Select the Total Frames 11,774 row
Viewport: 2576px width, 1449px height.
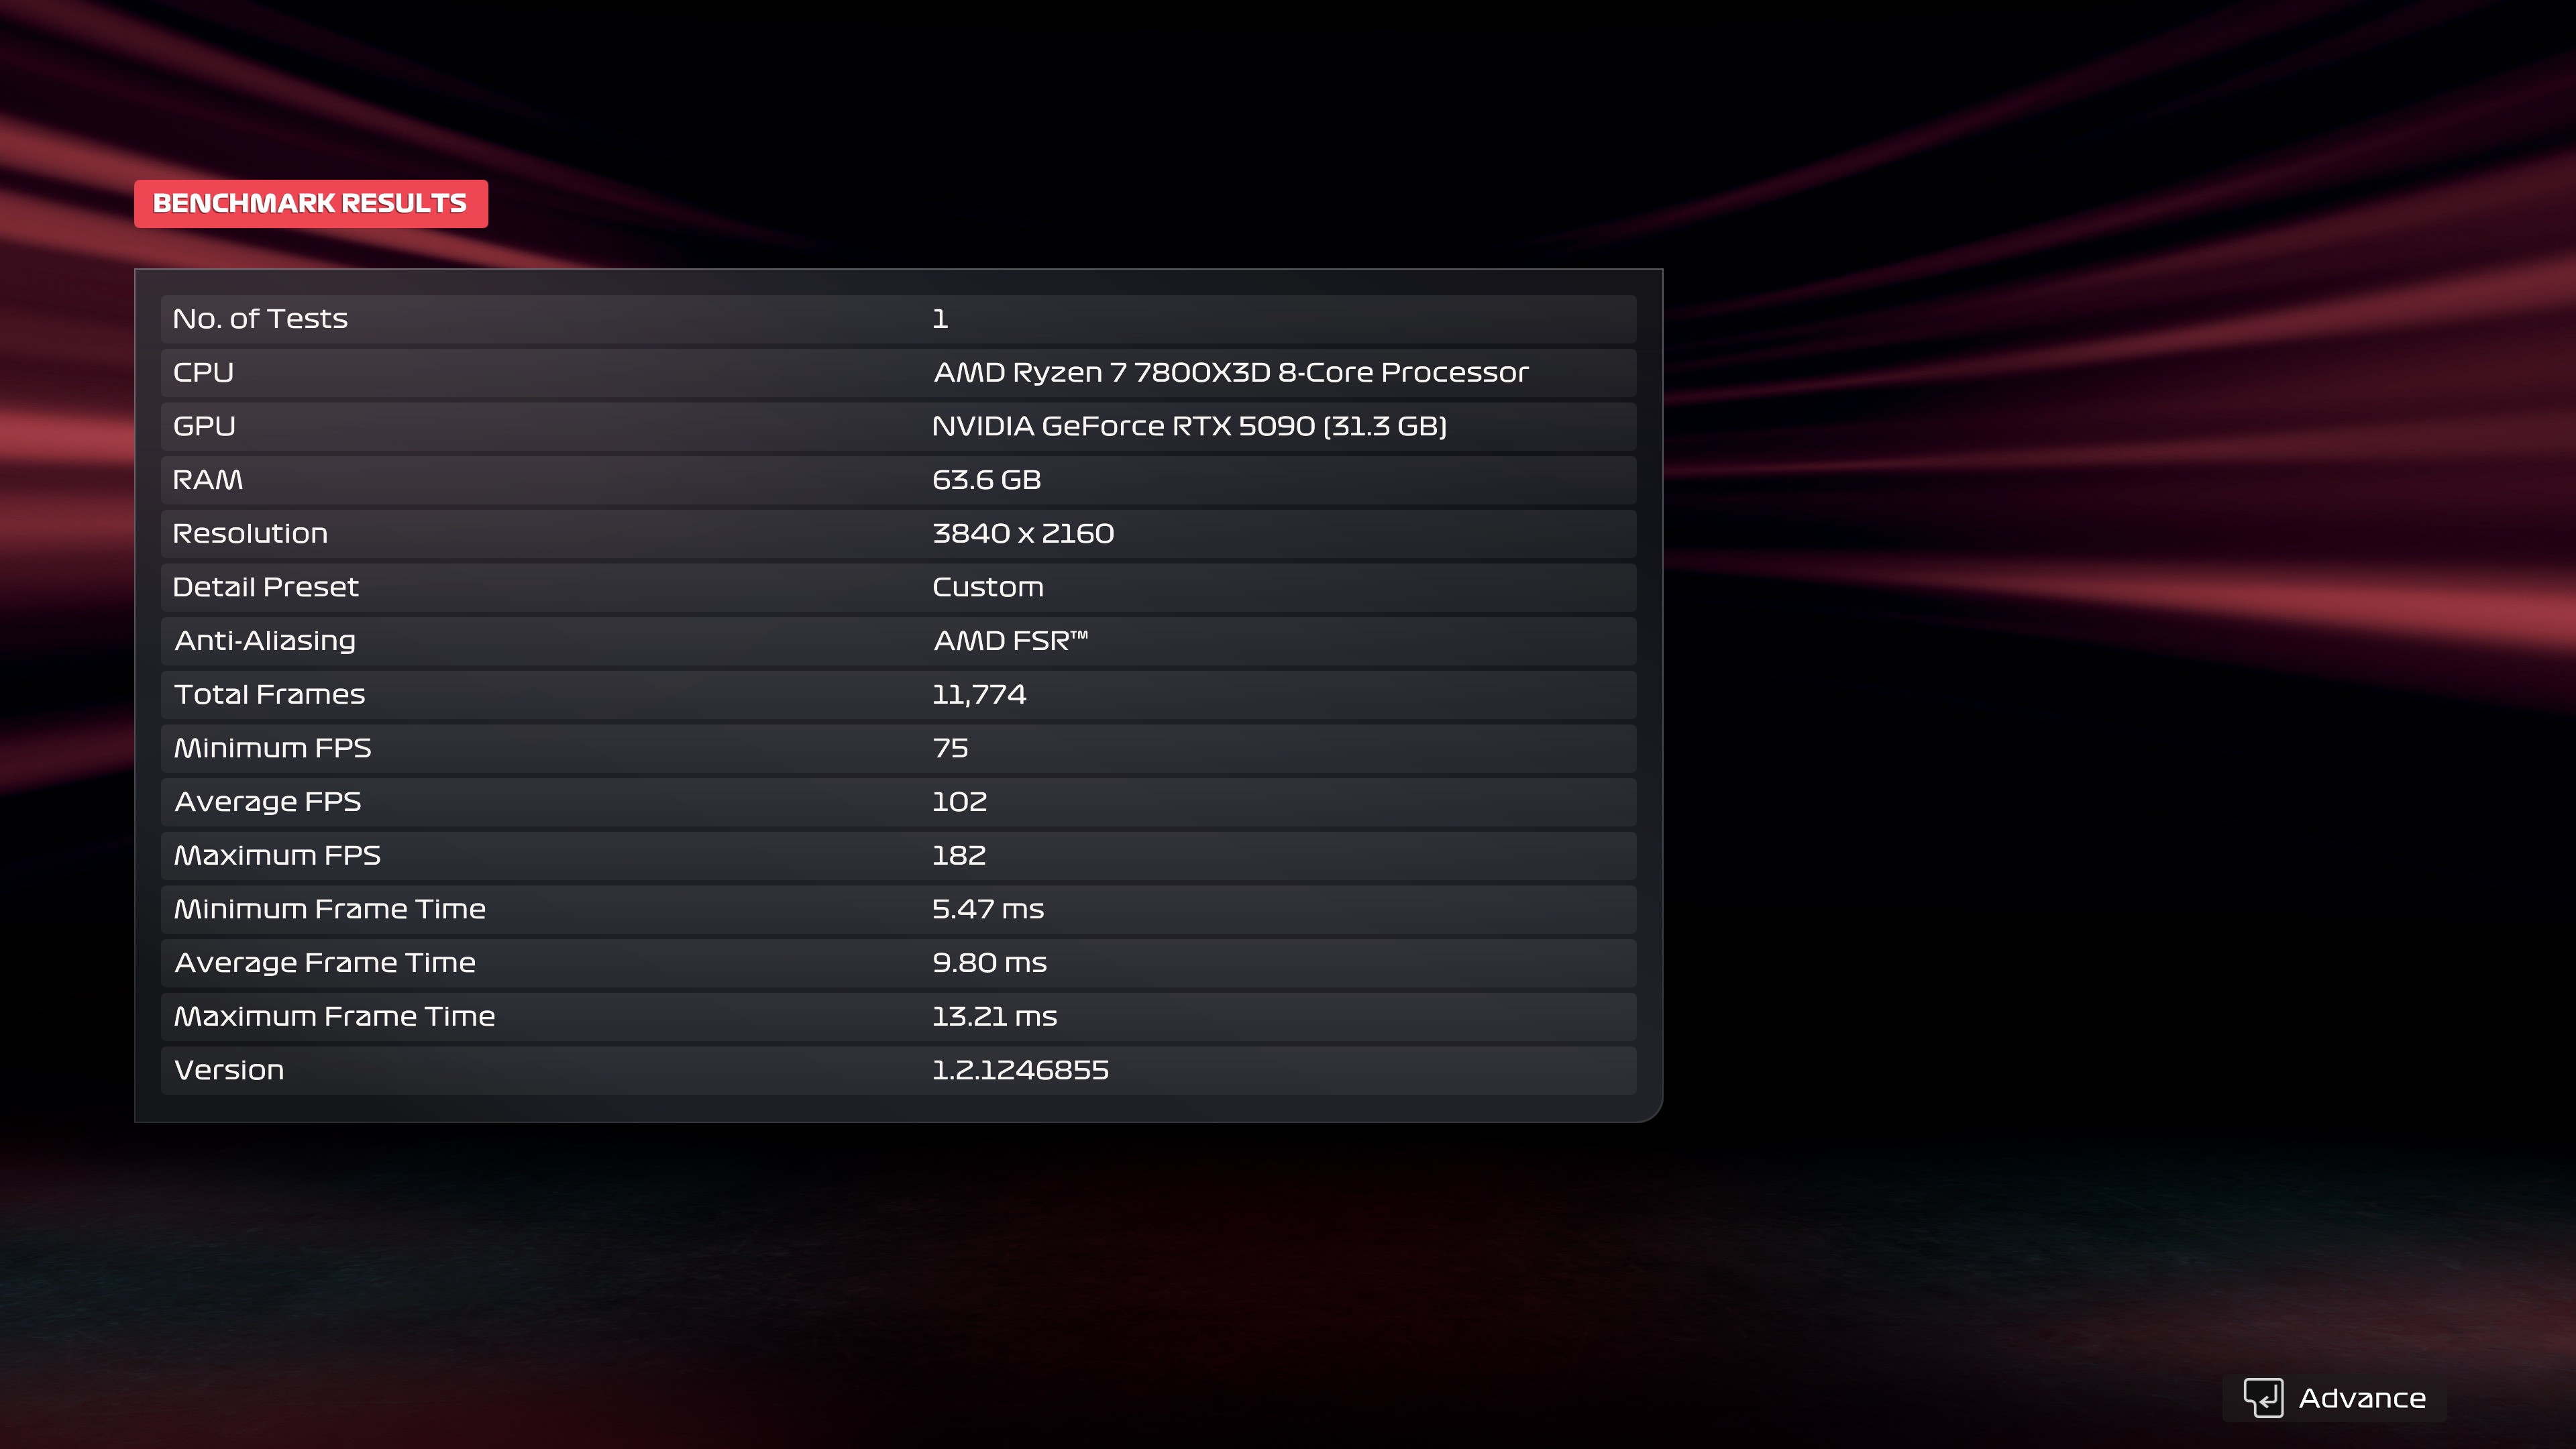pyautogui.click(x=897, y=695)
